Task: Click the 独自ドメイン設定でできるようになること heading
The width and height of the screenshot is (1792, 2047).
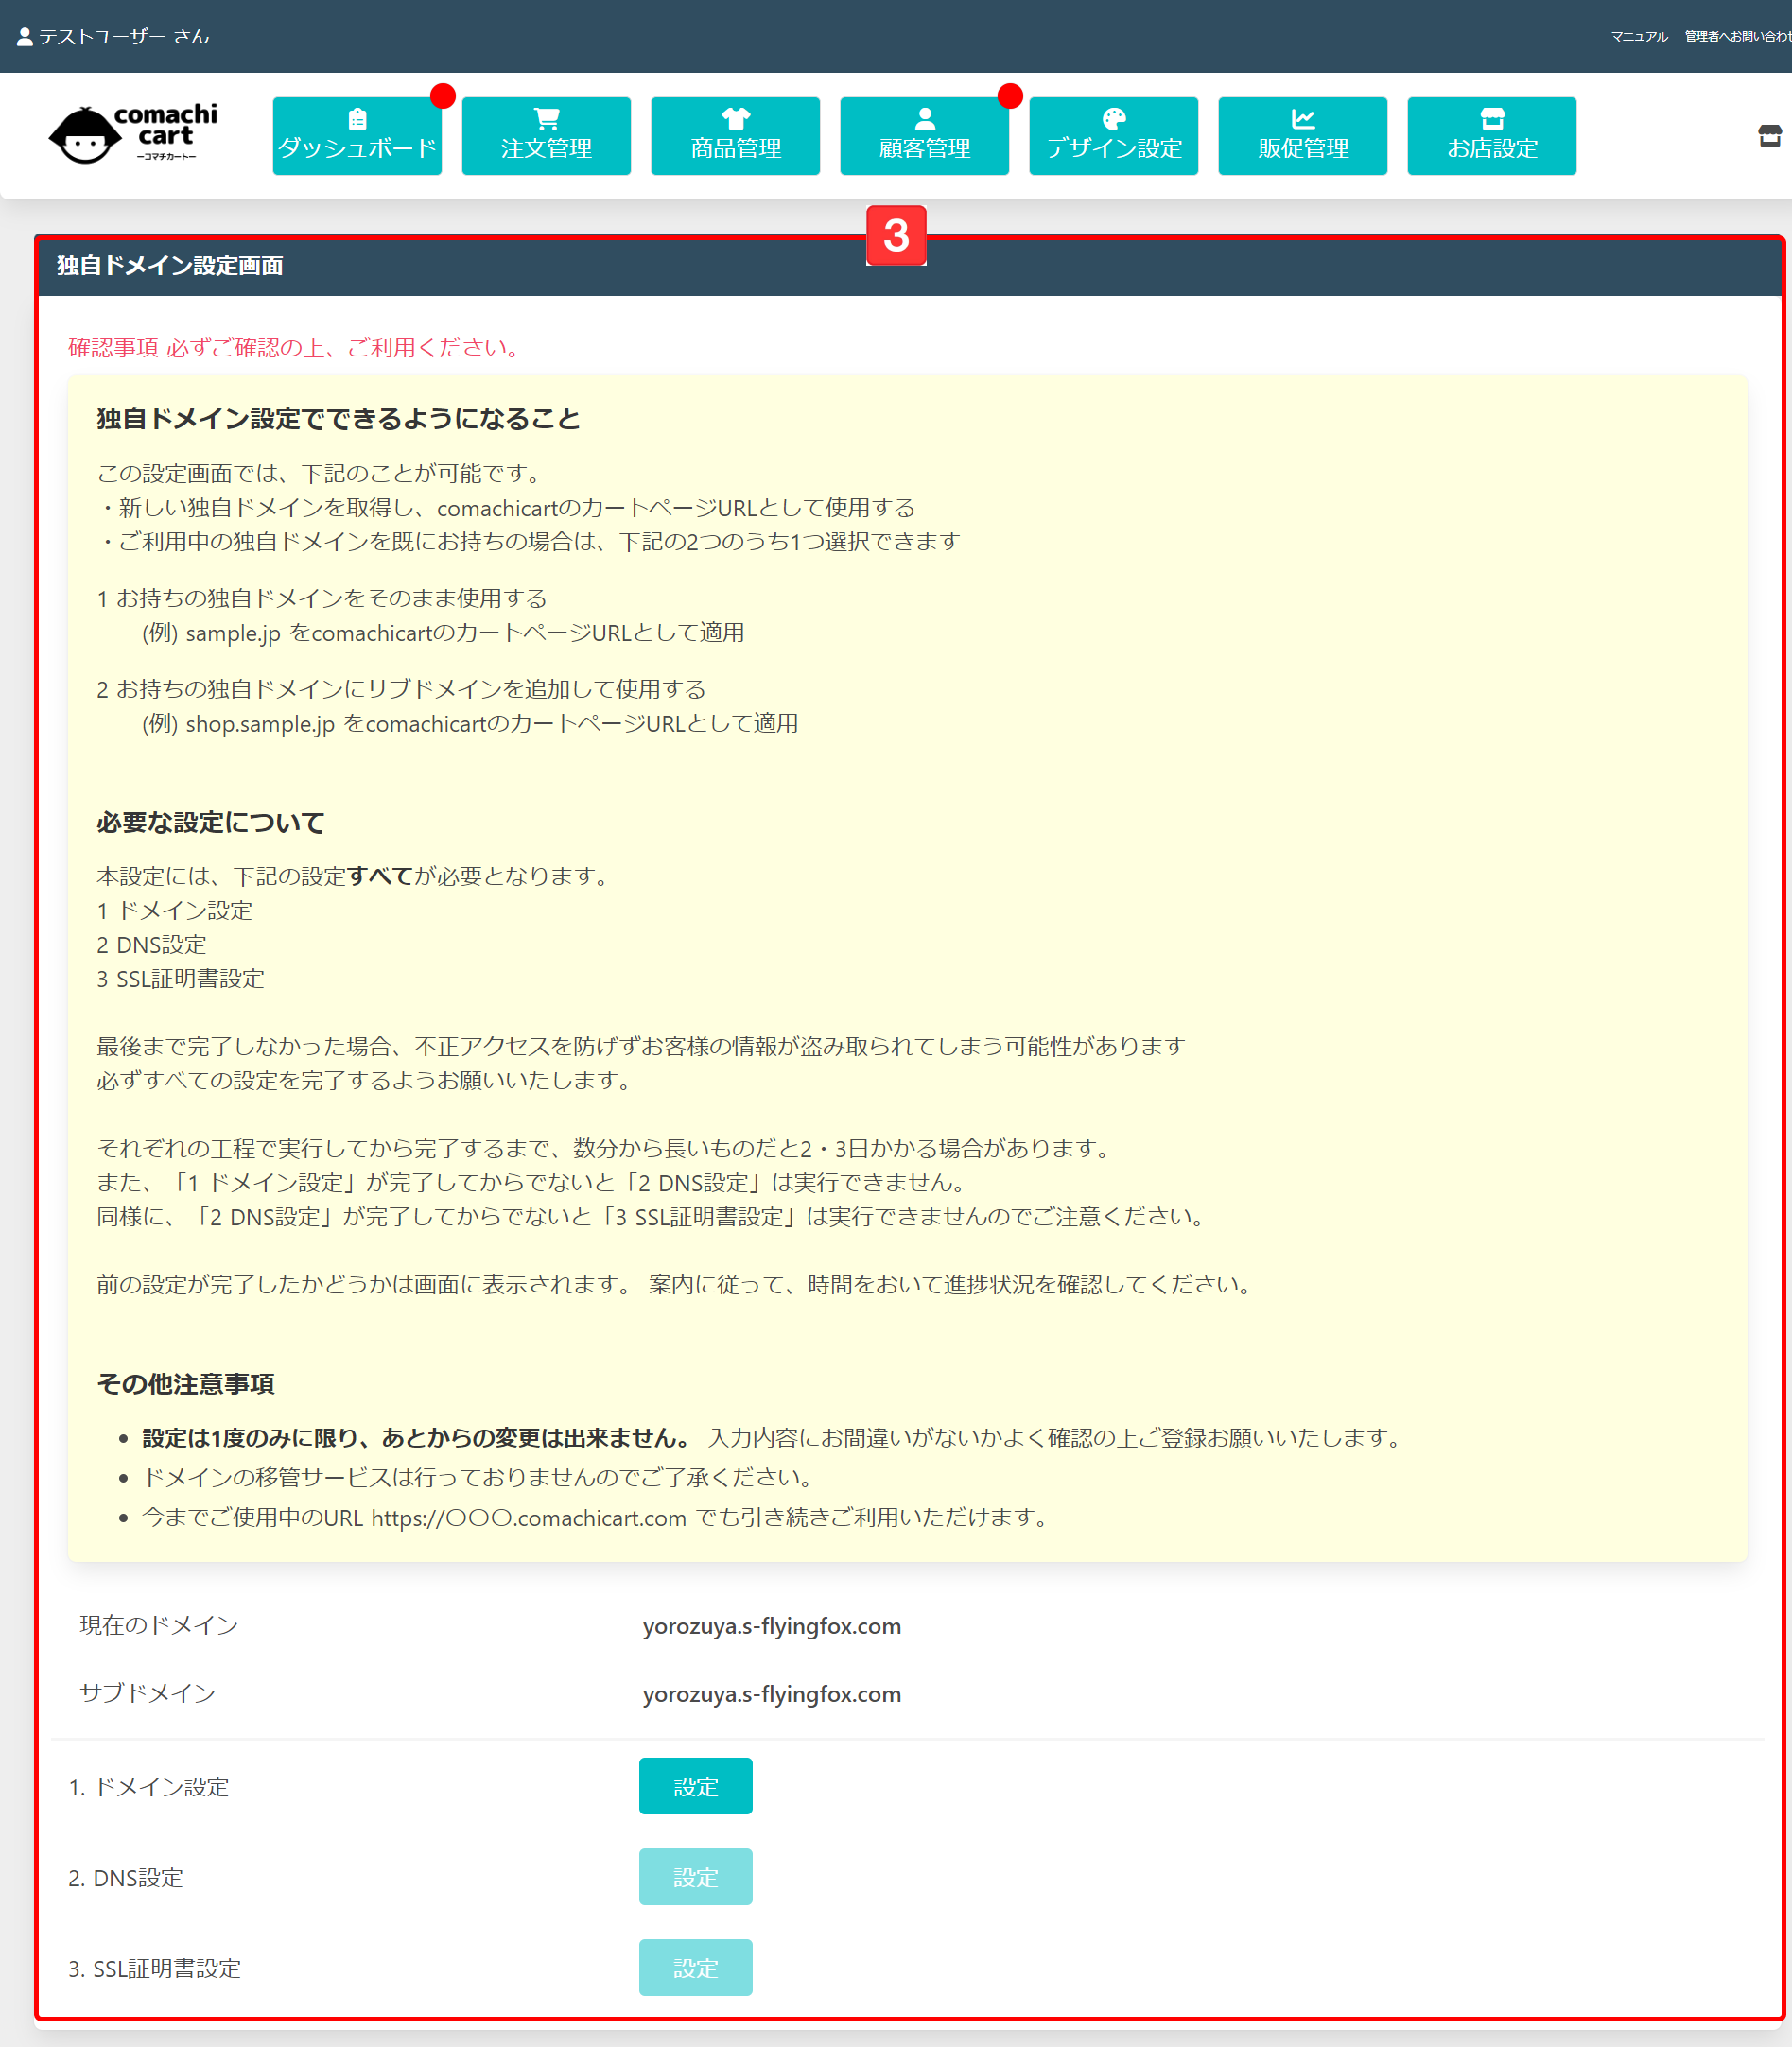Action: tap(338, 419)
